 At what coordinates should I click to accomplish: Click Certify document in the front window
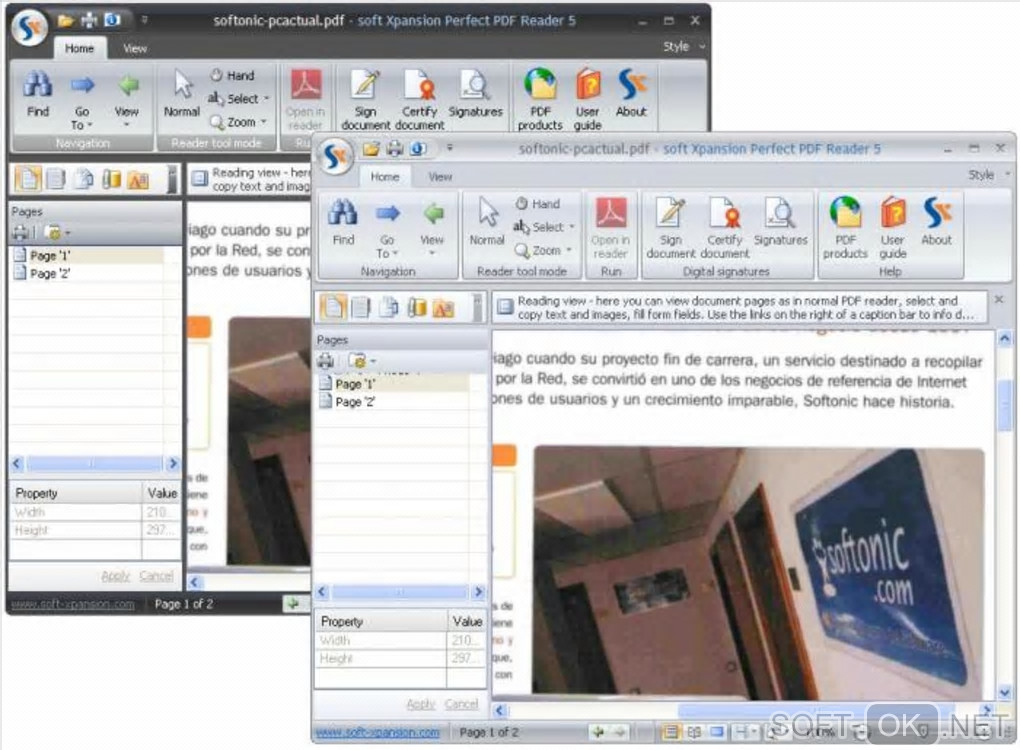click(x=725, y=230)
